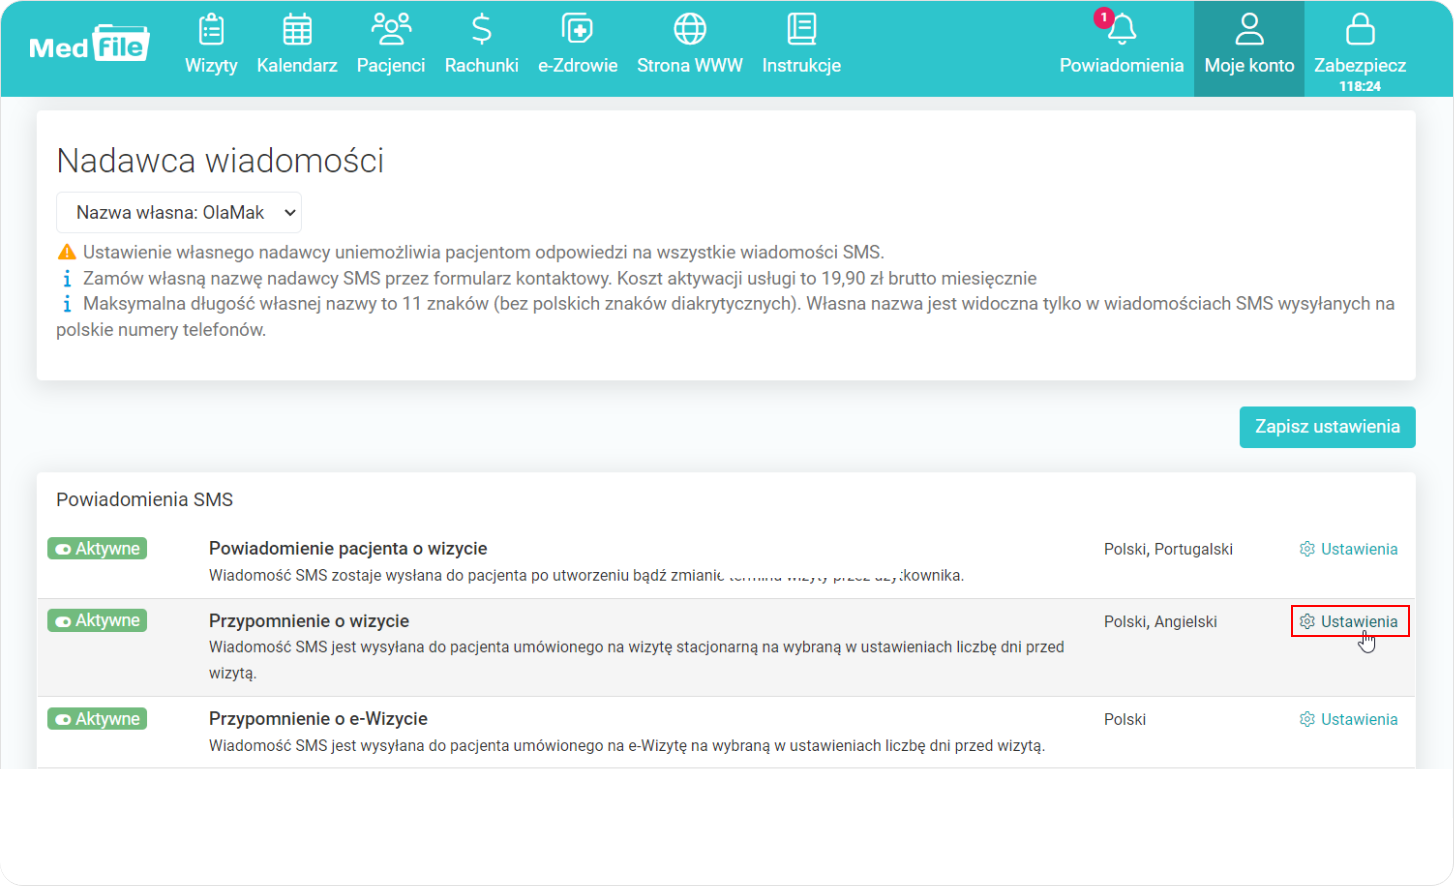The height and width of the screenshot is (886, 1454).
Task: Click Powiadomienie pacjenta o wizycie title
Action: tap(348, 548)
